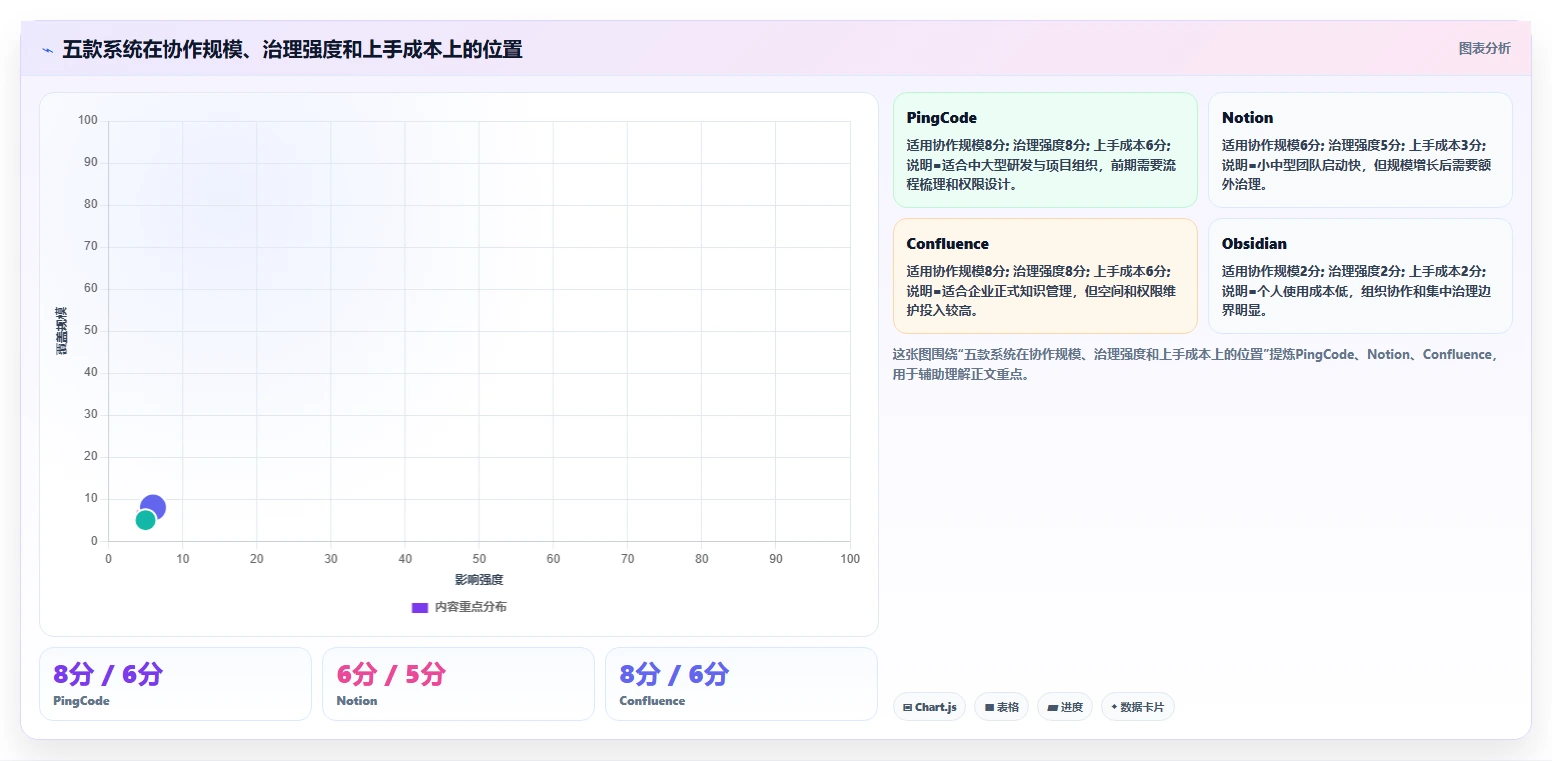Select the 表格 tag
This screenshot has width=1552, height=761.
coord(1001,707)
